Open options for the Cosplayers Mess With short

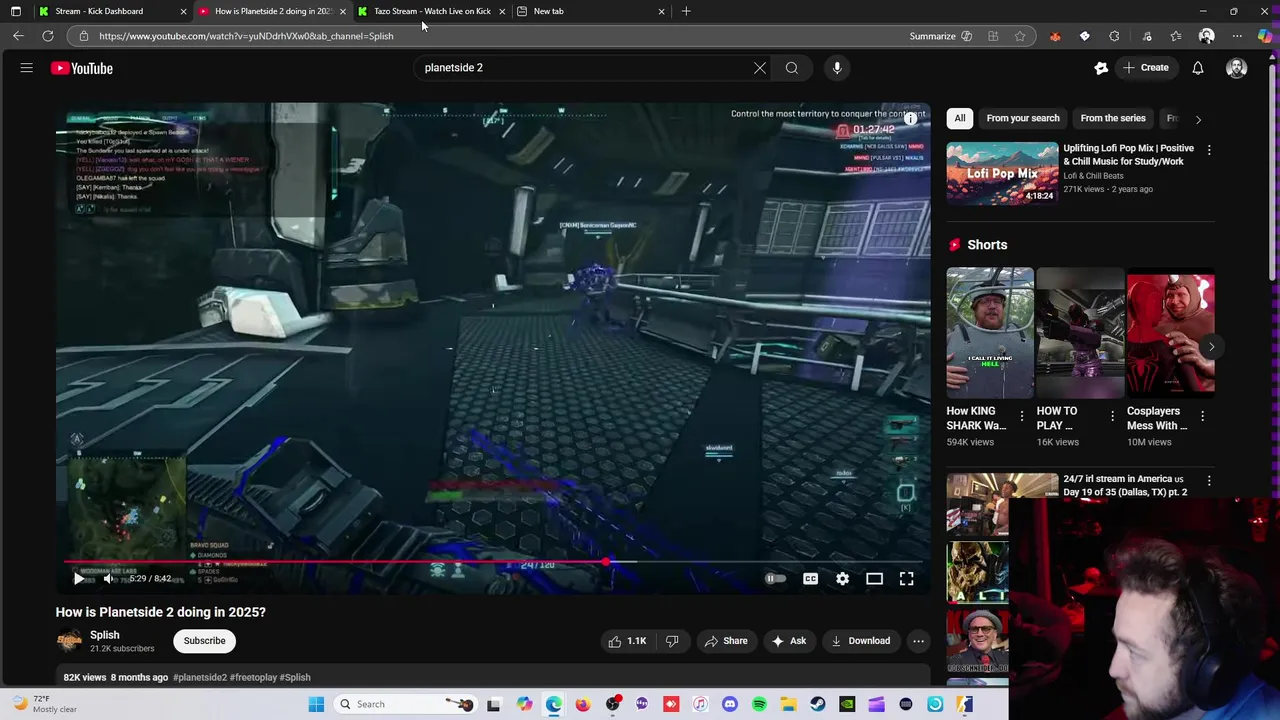click(x=1202, y=416)
